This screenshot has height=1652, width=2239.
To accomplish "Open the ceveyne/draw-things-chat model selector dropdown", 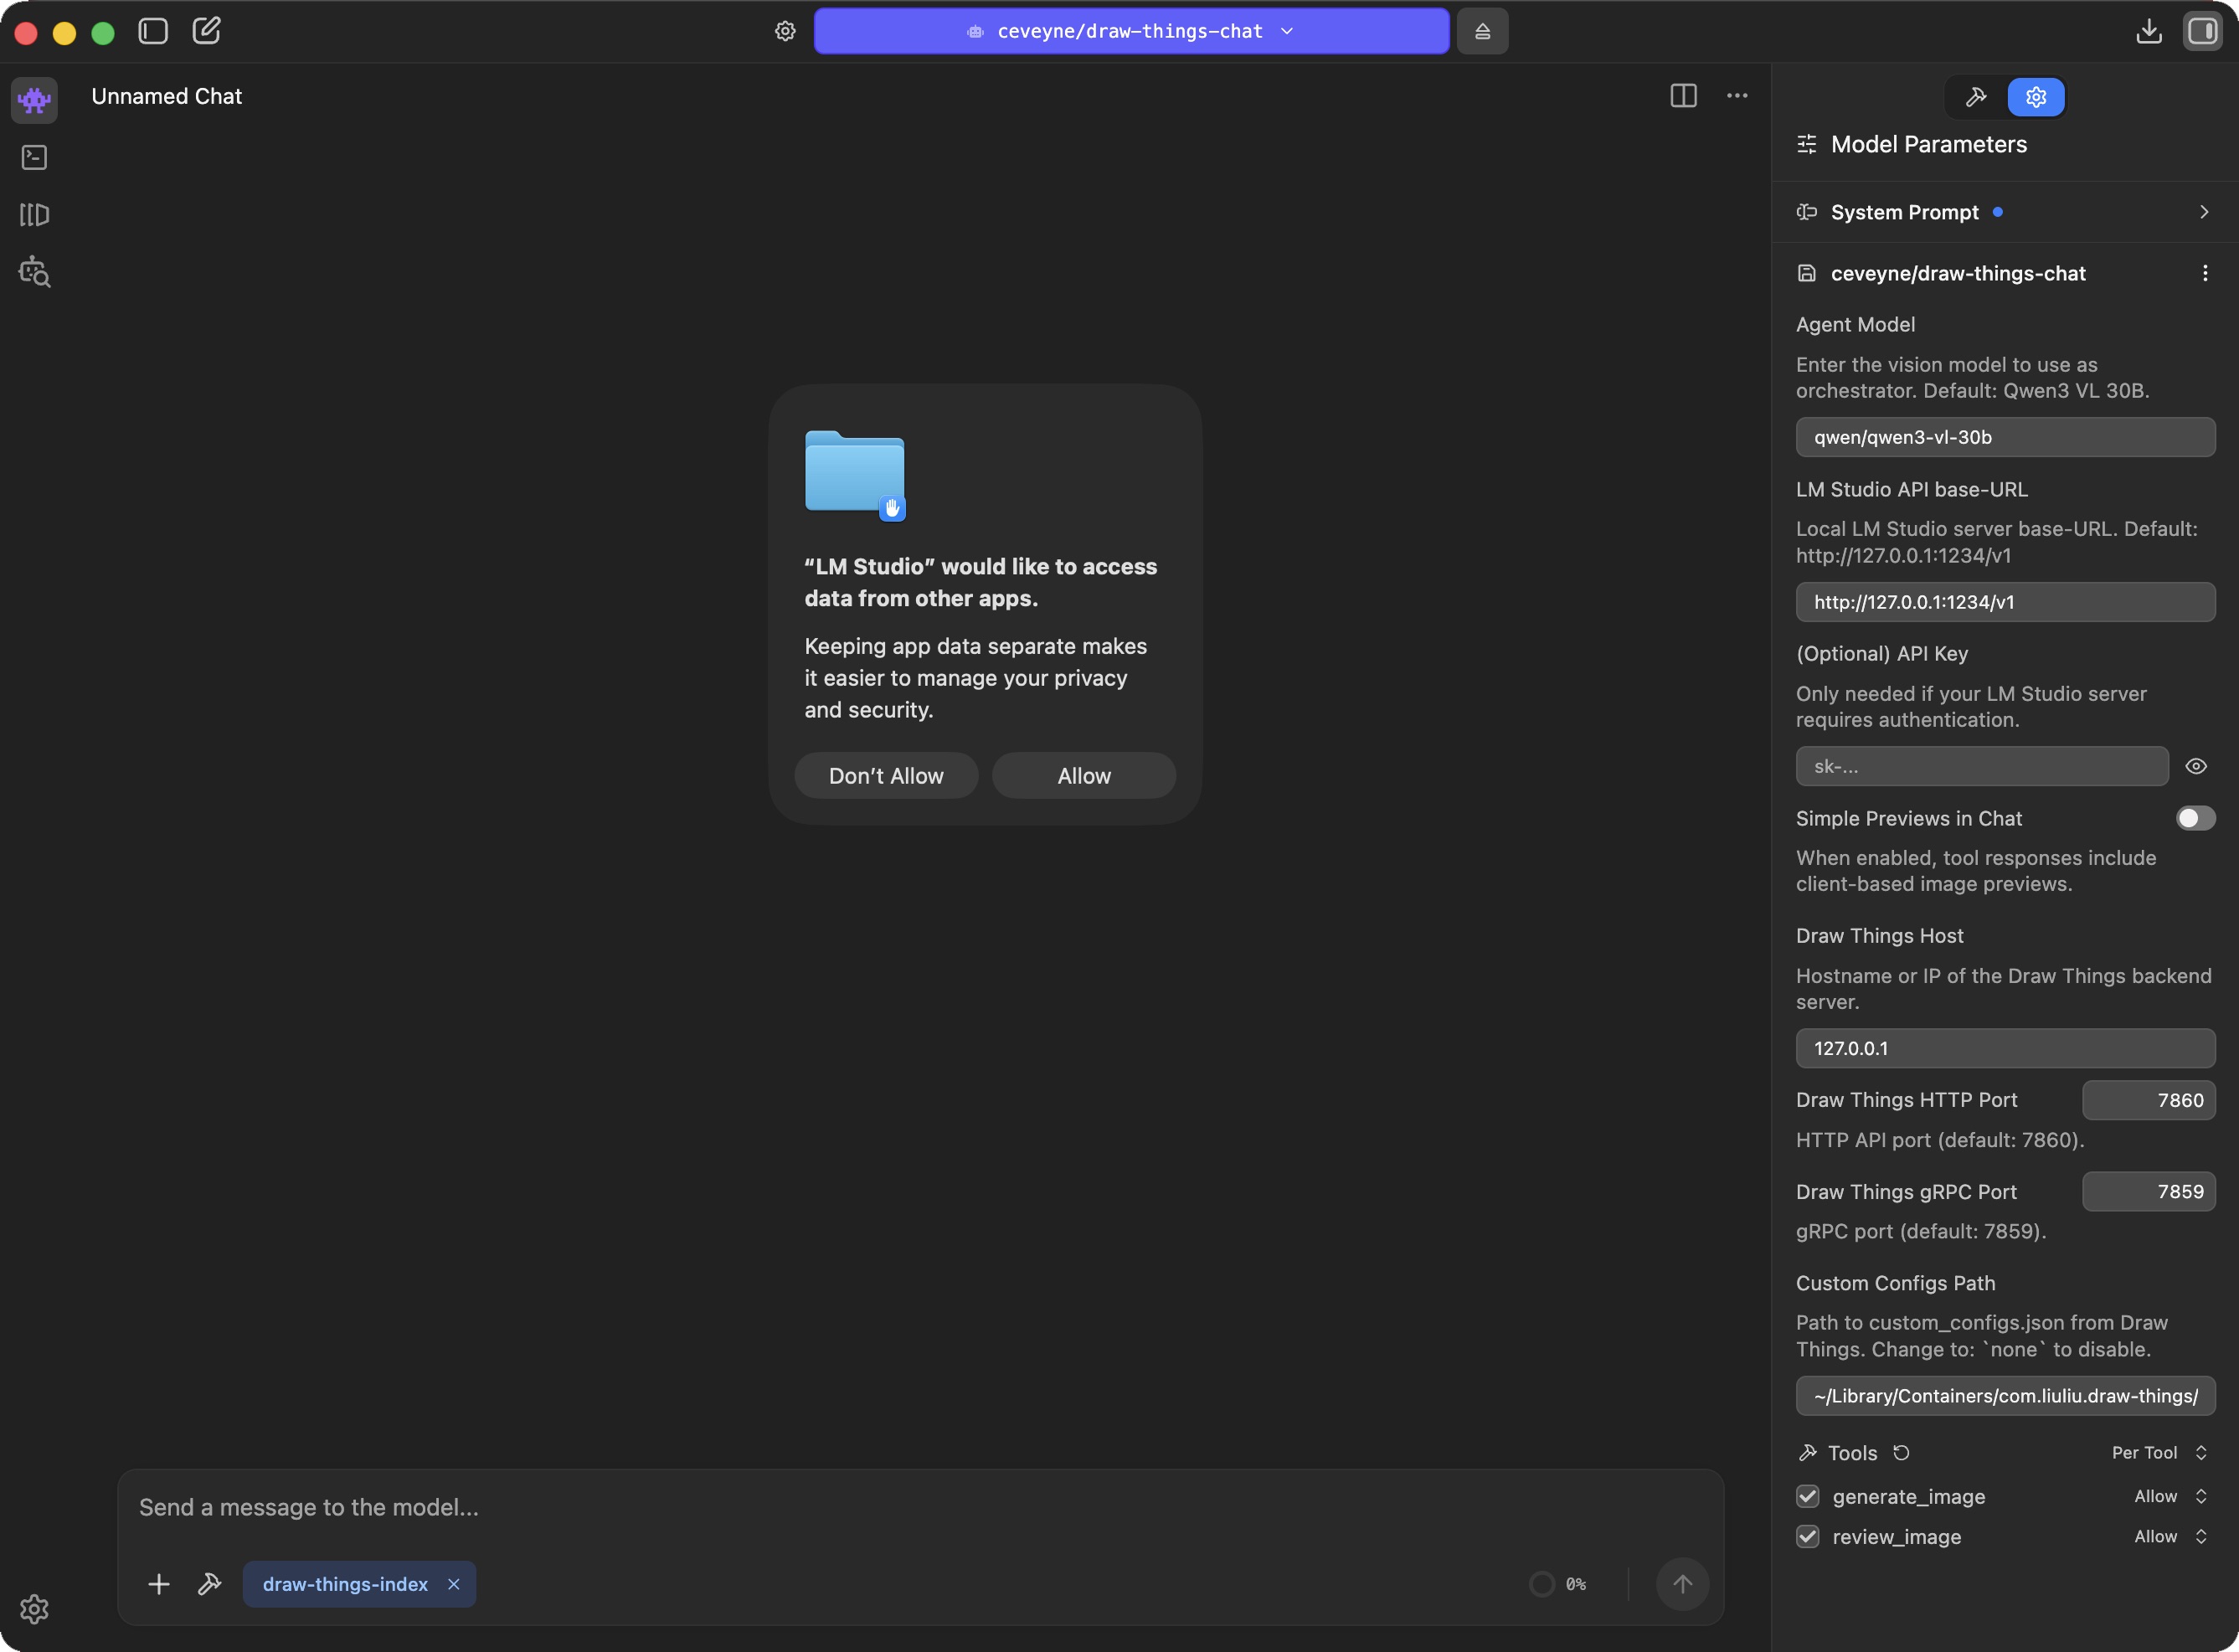I will 1131,31.
